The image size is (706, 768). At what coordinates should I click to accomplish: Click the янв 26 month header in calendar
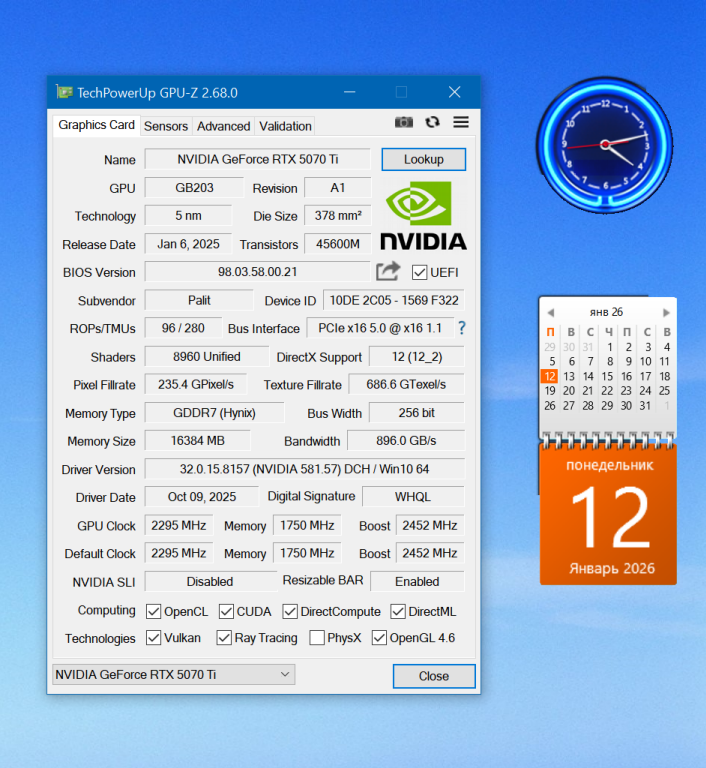(x=607, y=312)
